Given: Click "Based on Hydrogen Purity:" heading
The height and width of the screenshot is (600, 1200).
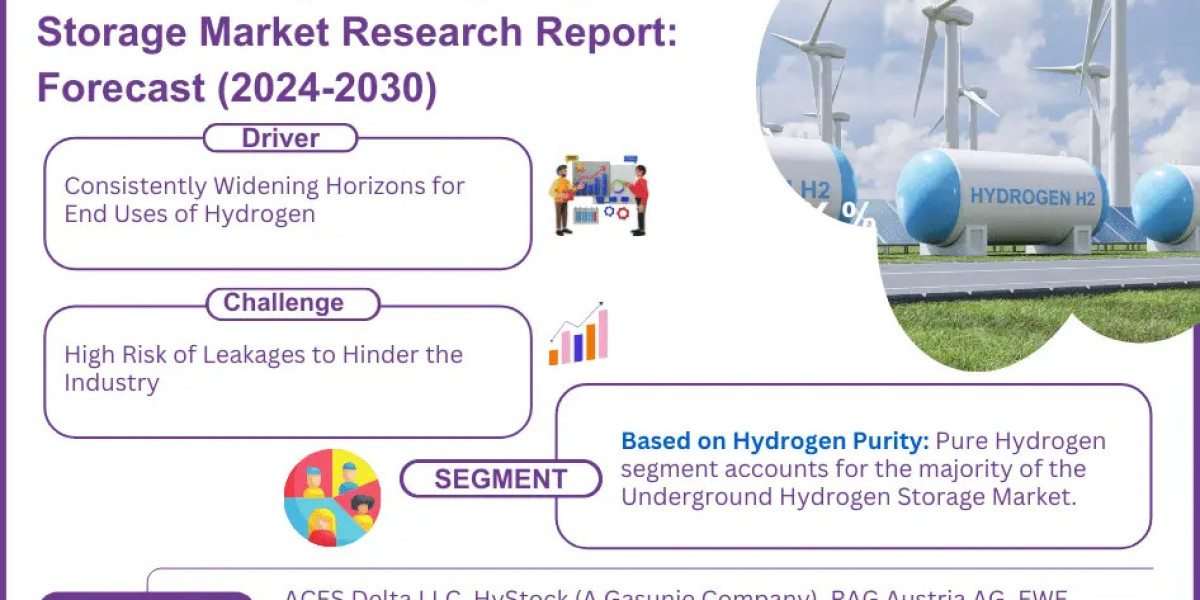Looking at the screenshot, I should pyautogui.click(x=775, y=441).
